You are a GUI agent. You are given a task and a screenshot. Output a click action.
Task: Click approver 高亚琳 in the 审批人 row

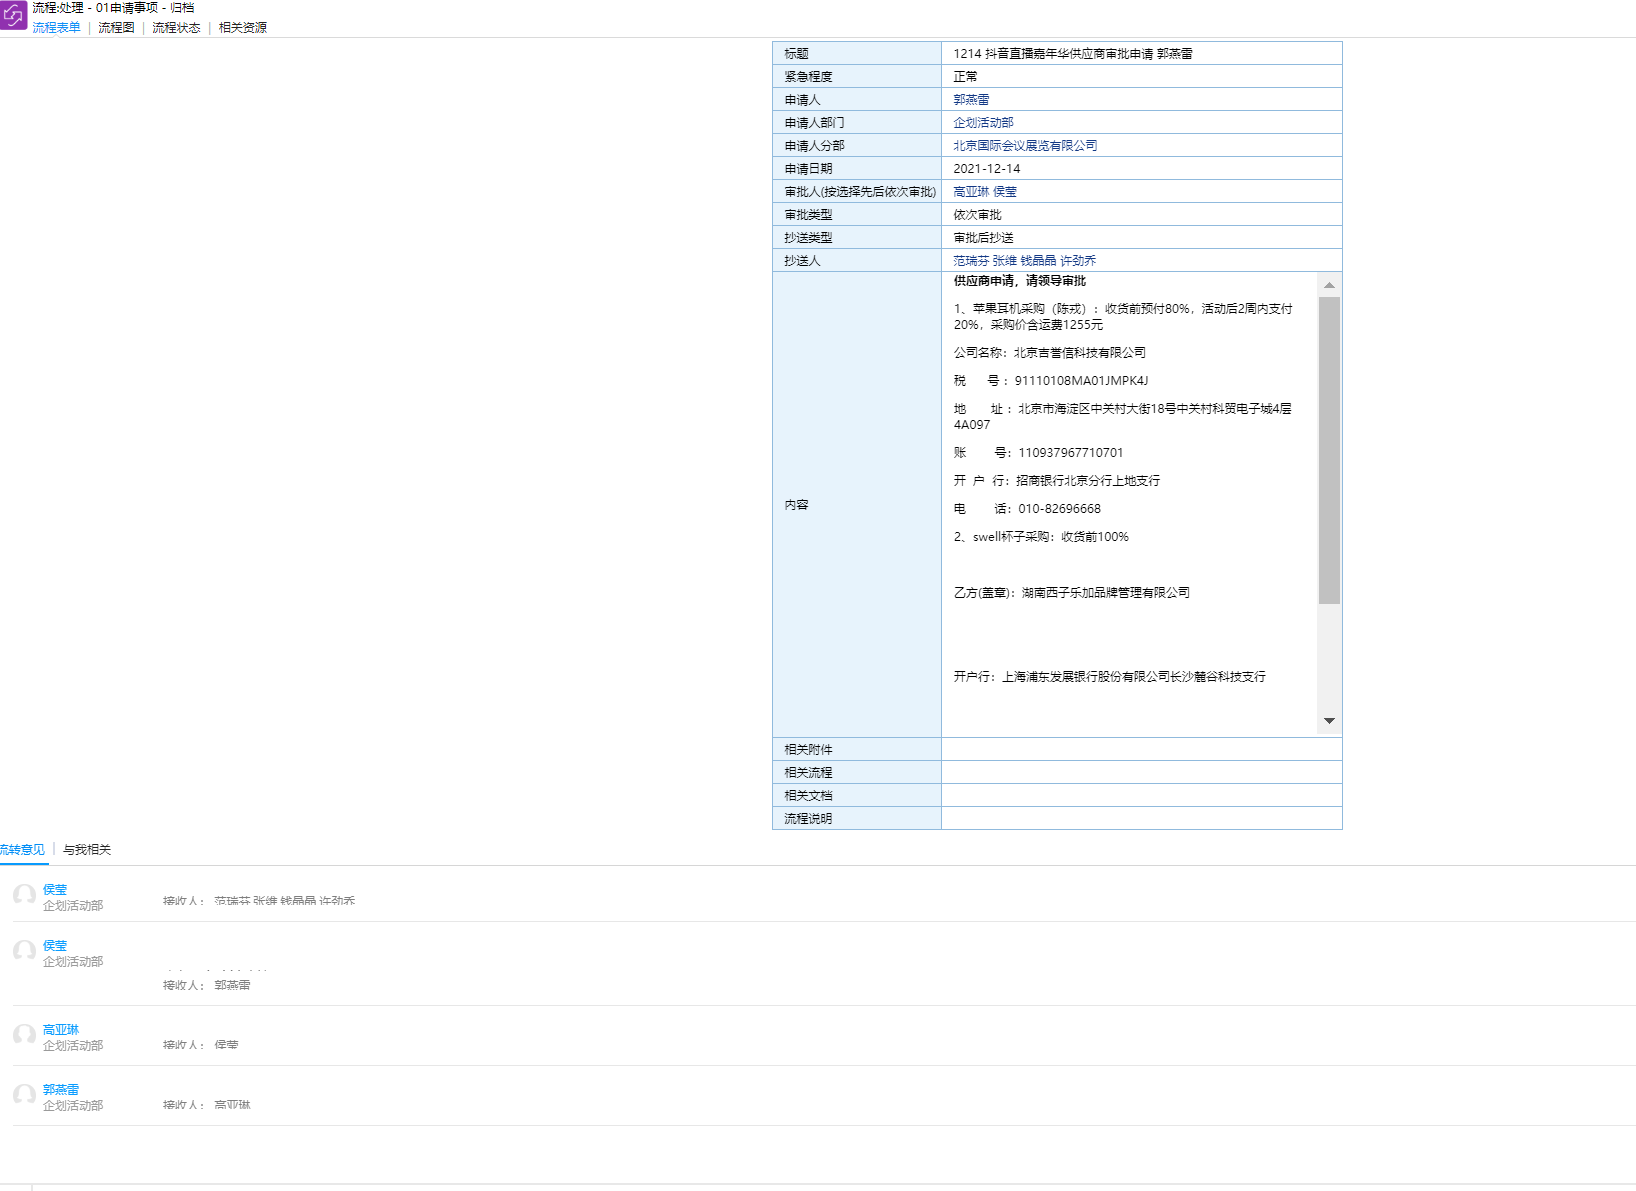970,192
